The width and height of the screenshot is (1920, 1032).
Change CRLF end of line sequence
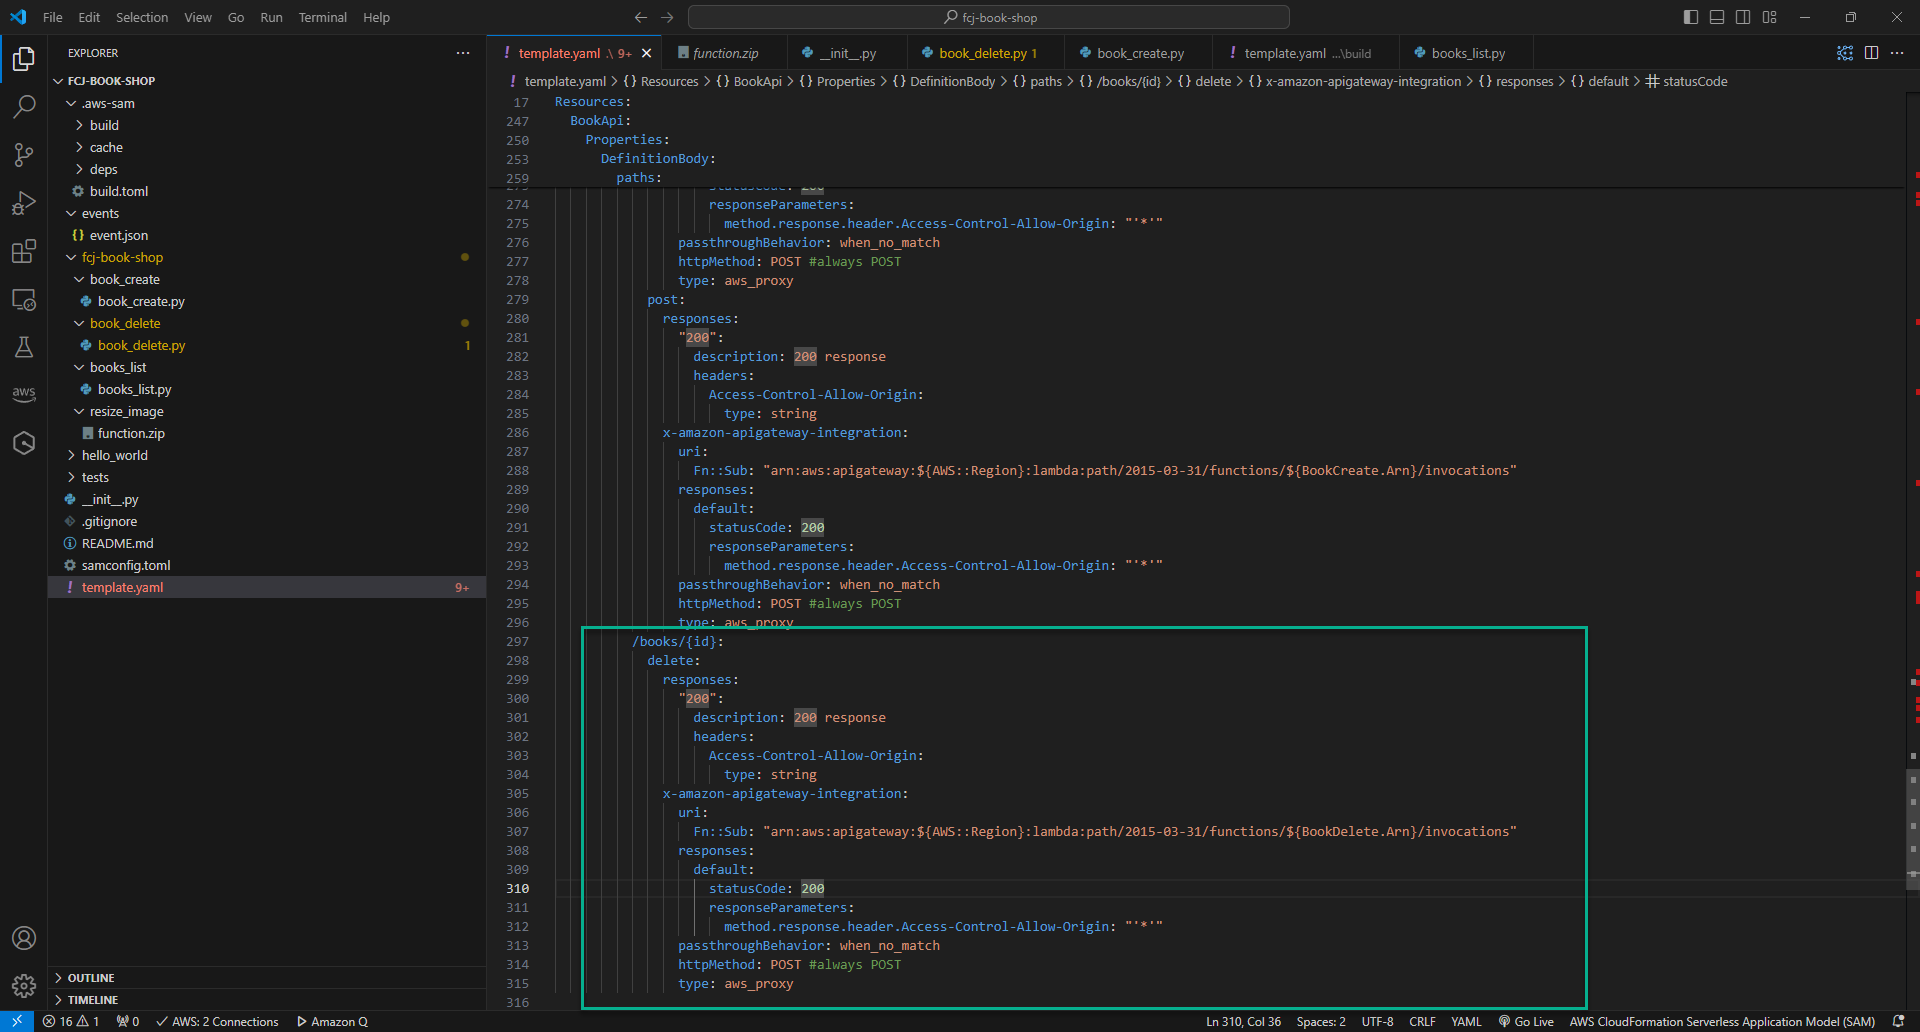pos(1422,1021)
